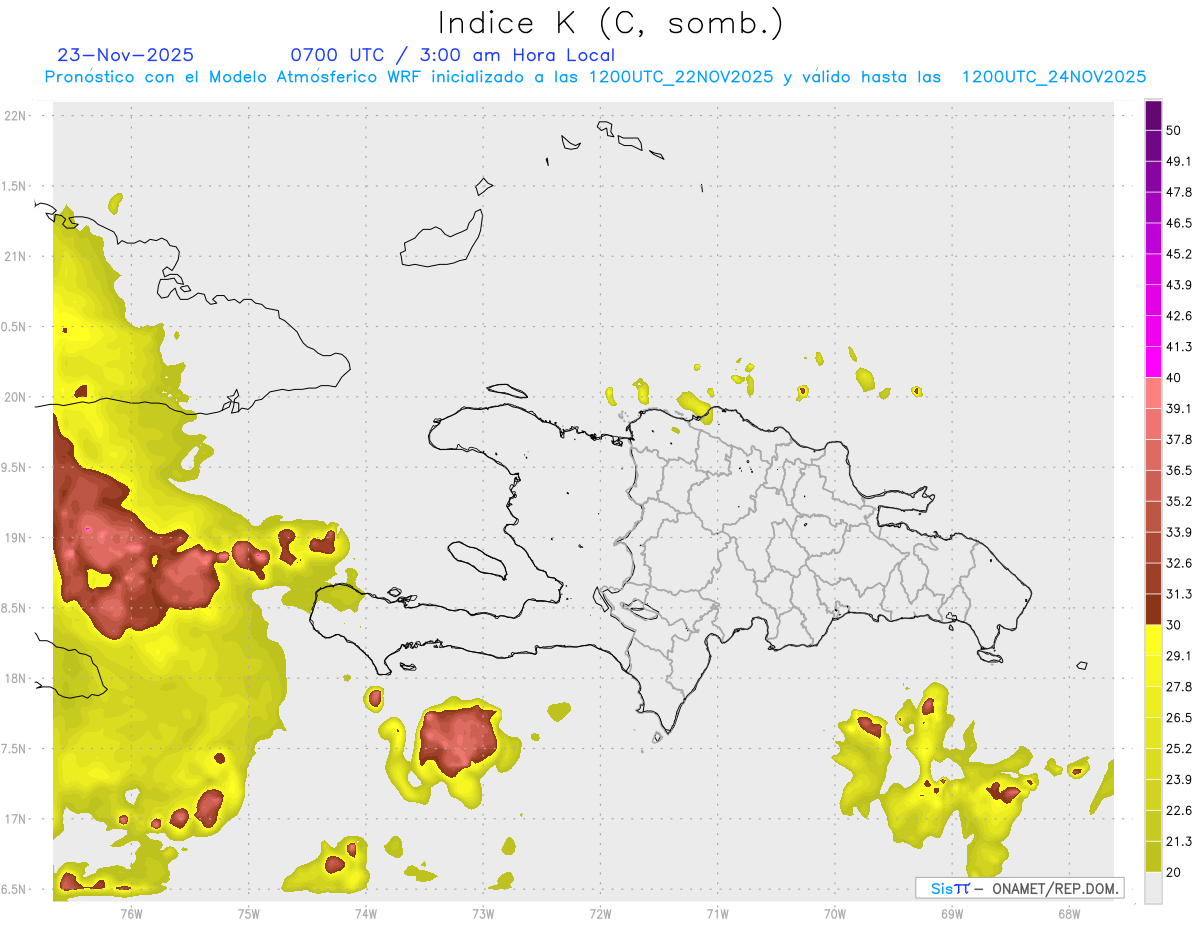Click the "68W" longitude label

pos(1069,913)
